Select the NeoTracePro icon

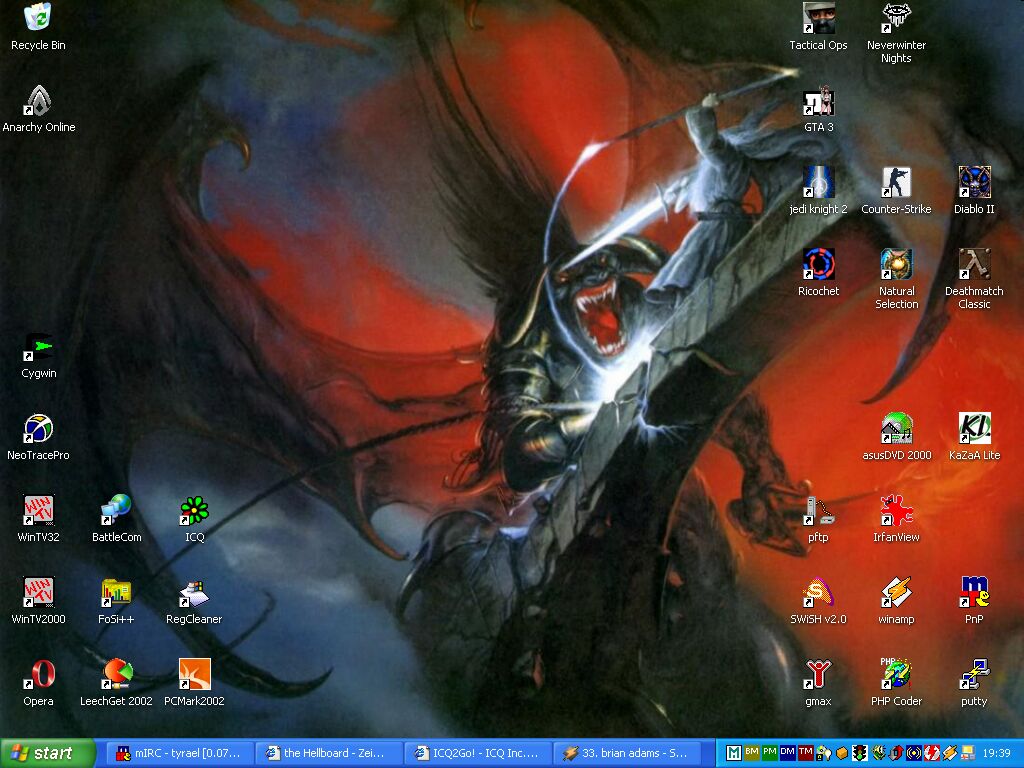click(x=38, y=429)
